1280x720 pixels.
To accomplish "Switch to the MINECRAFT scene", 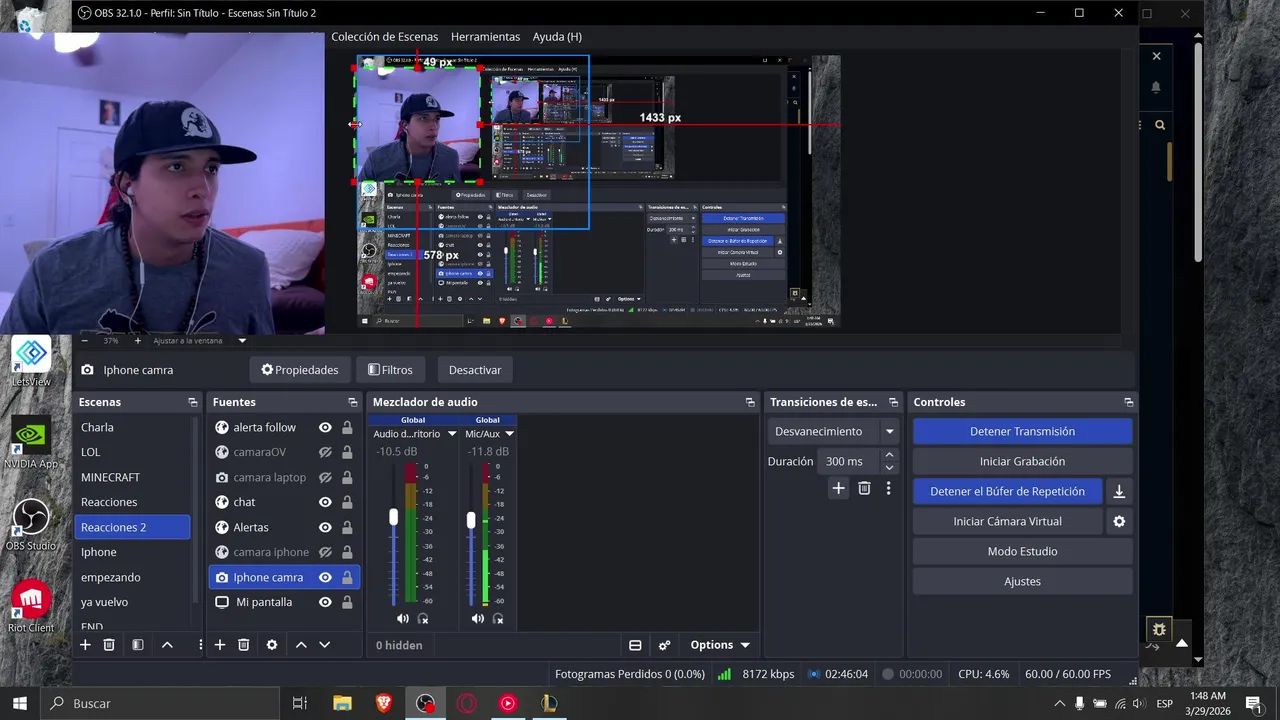I will tap(132, 477).
